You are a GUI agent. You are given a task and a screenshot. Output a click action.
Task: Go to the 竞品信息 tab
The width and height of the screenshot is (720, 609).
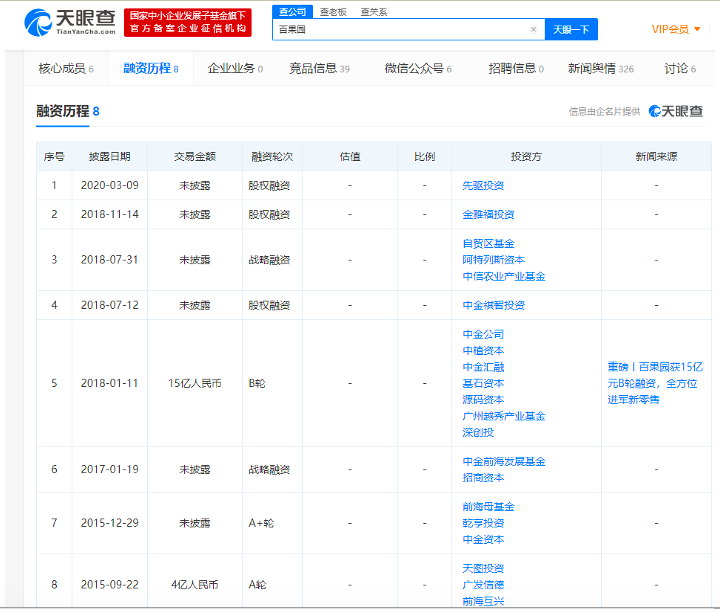pos(319,69)
